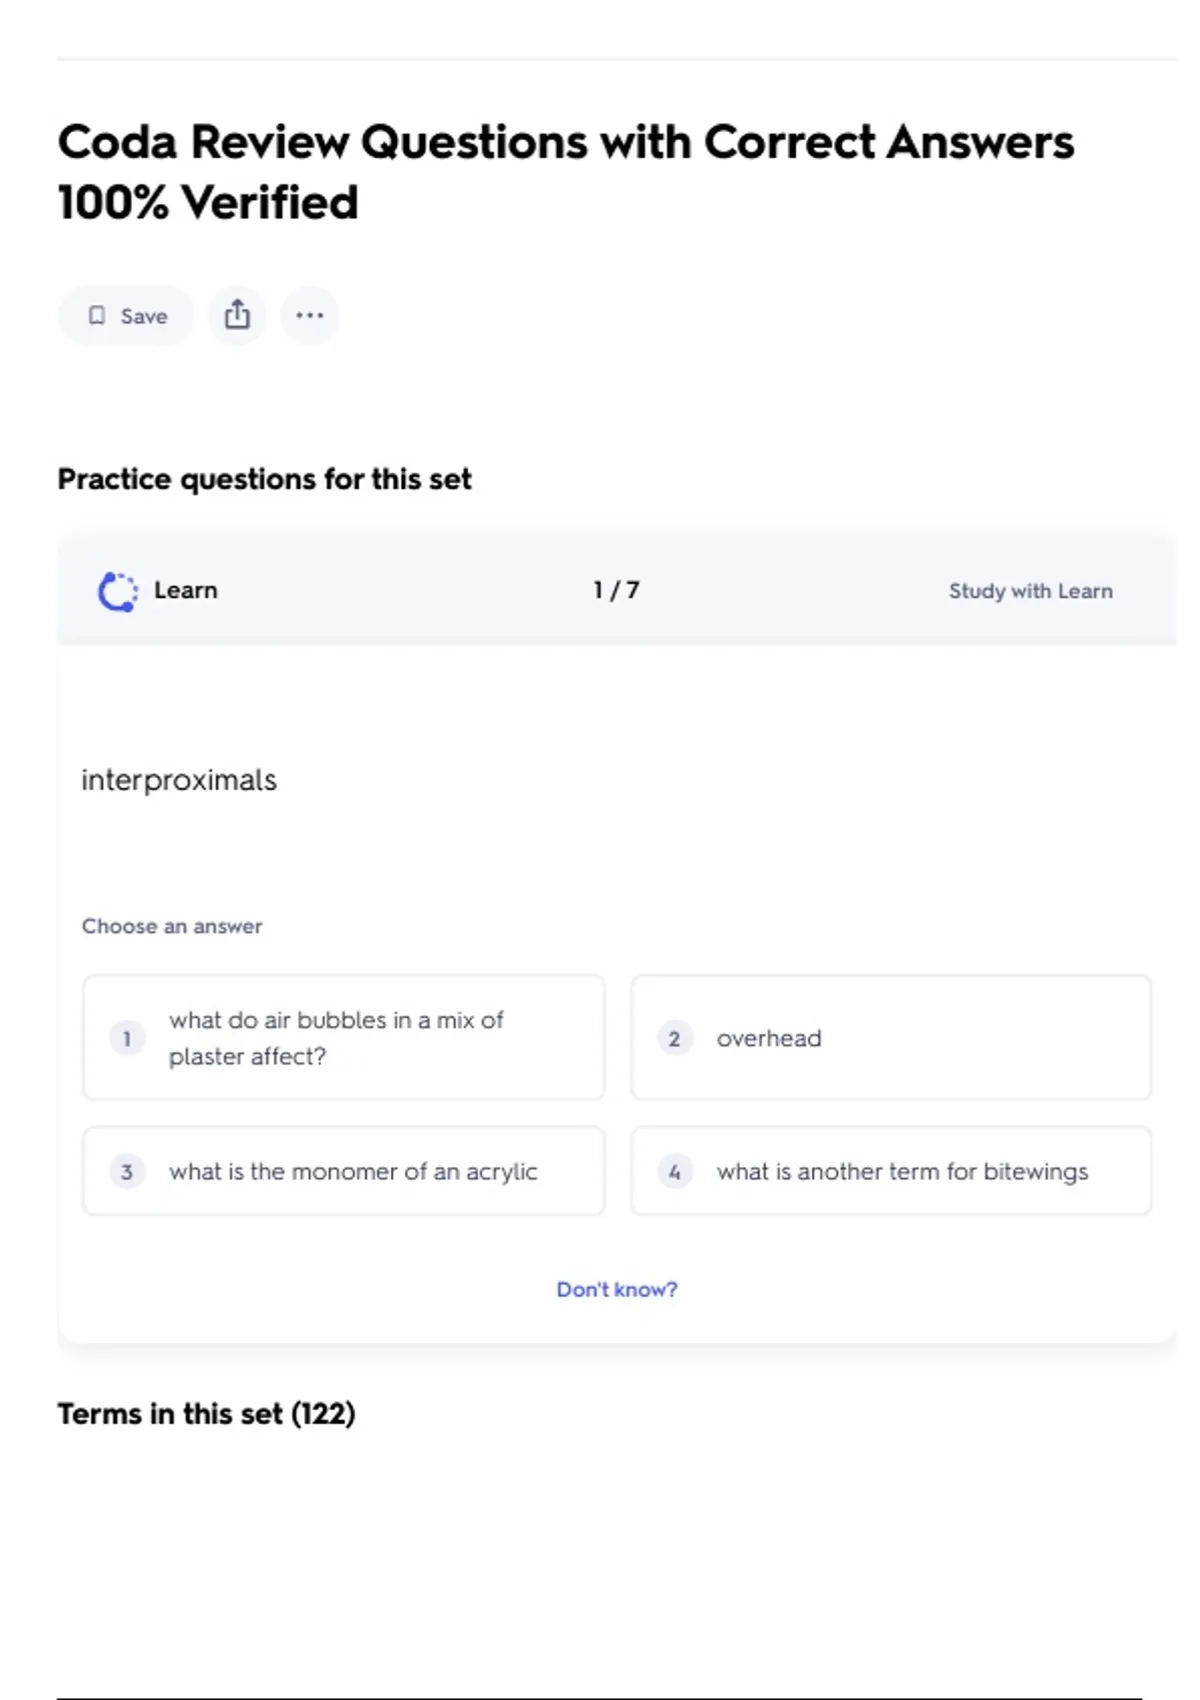The height and width of the screenshot is (1700, 1200).
Task: Click the Learn mode circular icon
Action: pos(117,591)
